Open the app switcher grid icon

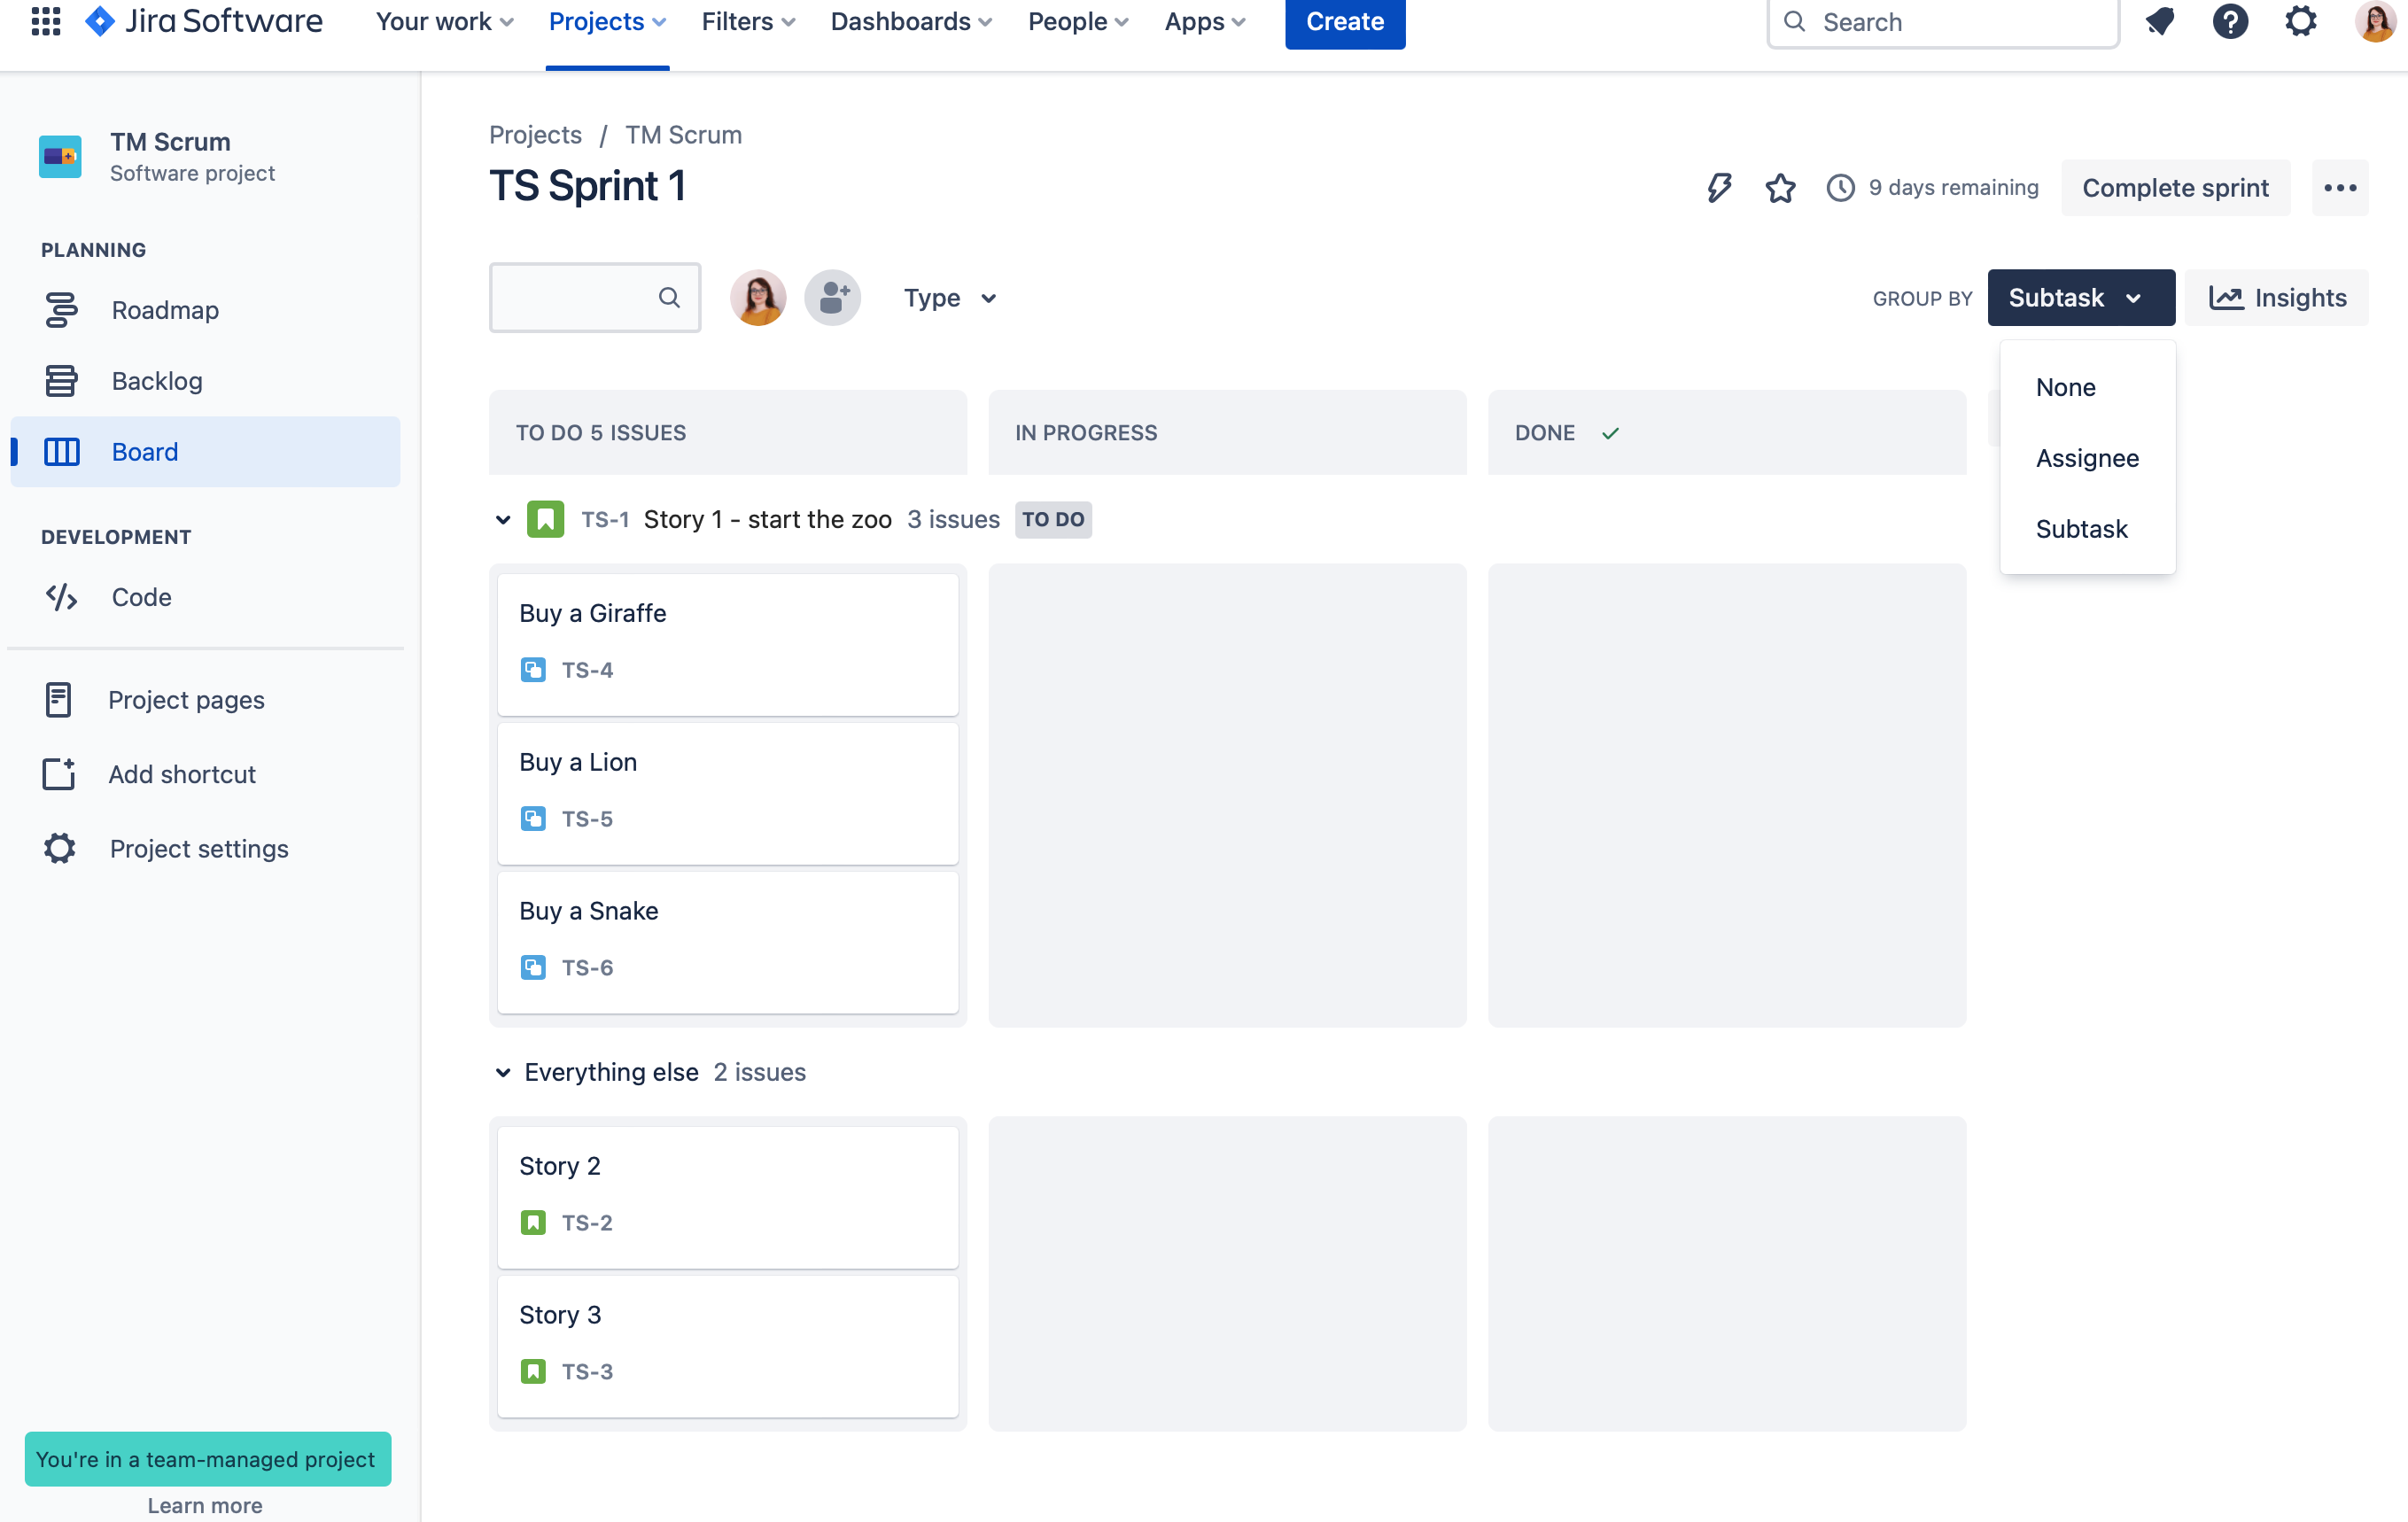pyautogui.click(x=46, y=21)
